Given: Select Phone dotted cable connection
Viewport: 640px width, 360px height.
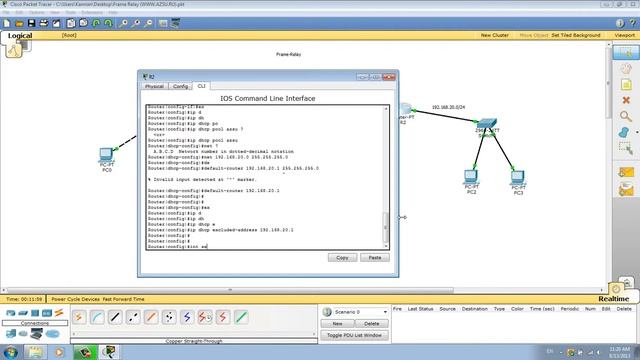Looking at the screenshot, I should (x=169, y=317).
